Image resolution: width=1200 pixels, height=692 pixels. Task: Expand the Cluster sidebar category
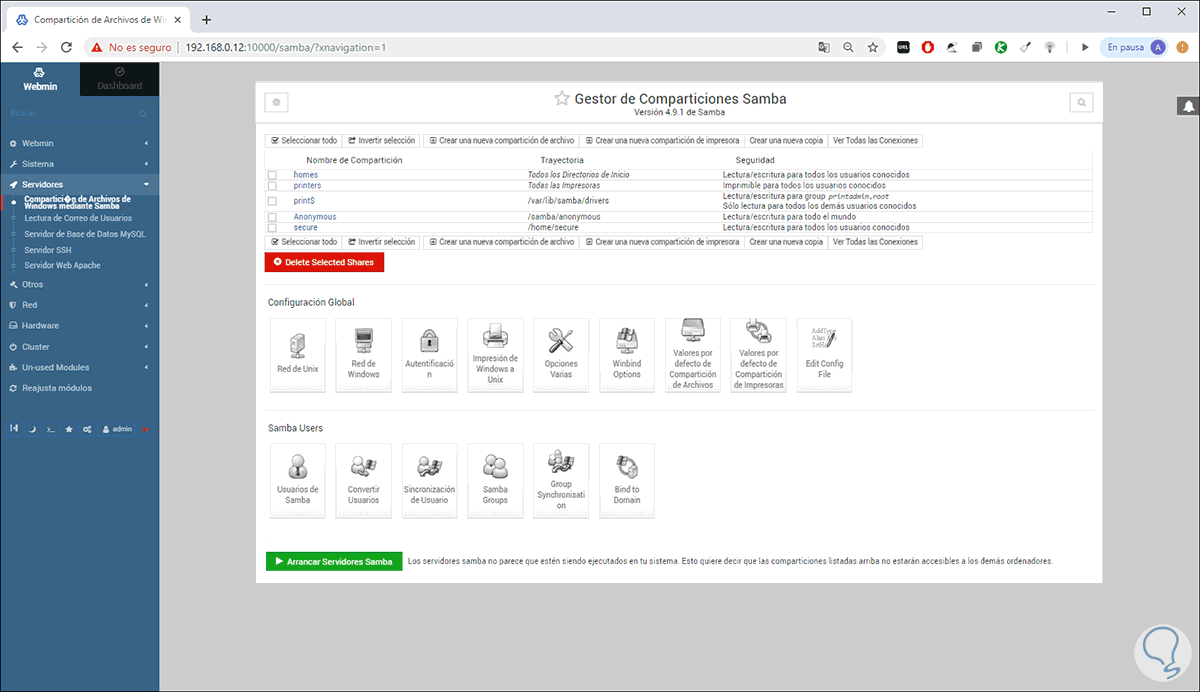79,346
